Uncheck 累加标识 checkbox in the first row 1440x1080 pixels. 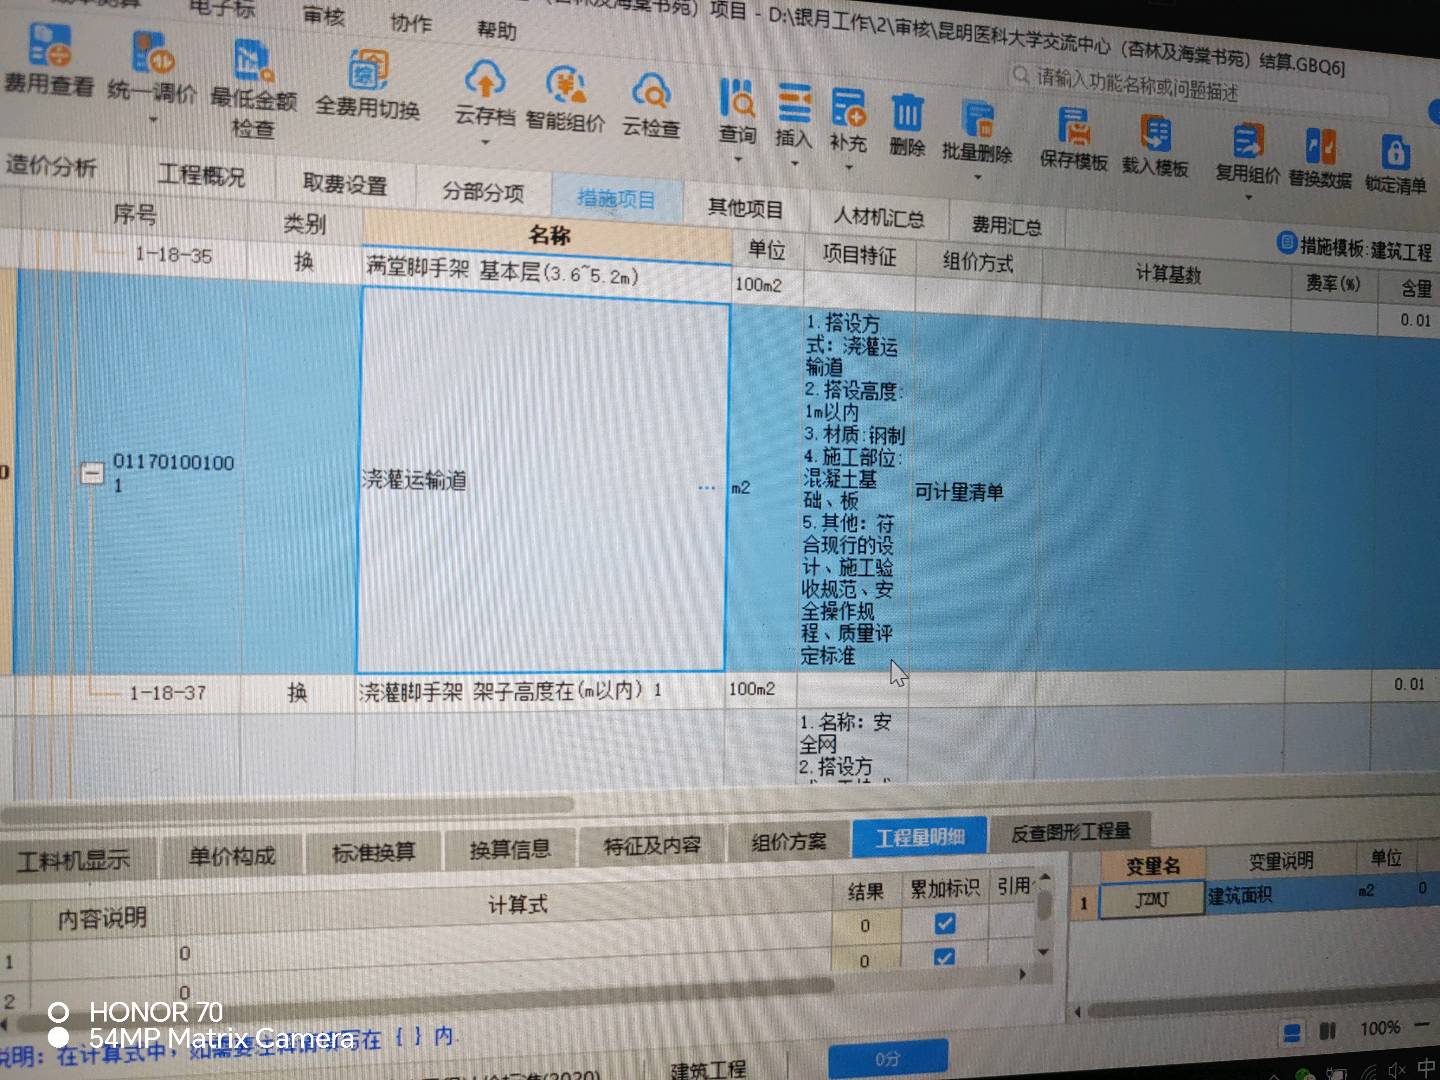tap(945, 923)
